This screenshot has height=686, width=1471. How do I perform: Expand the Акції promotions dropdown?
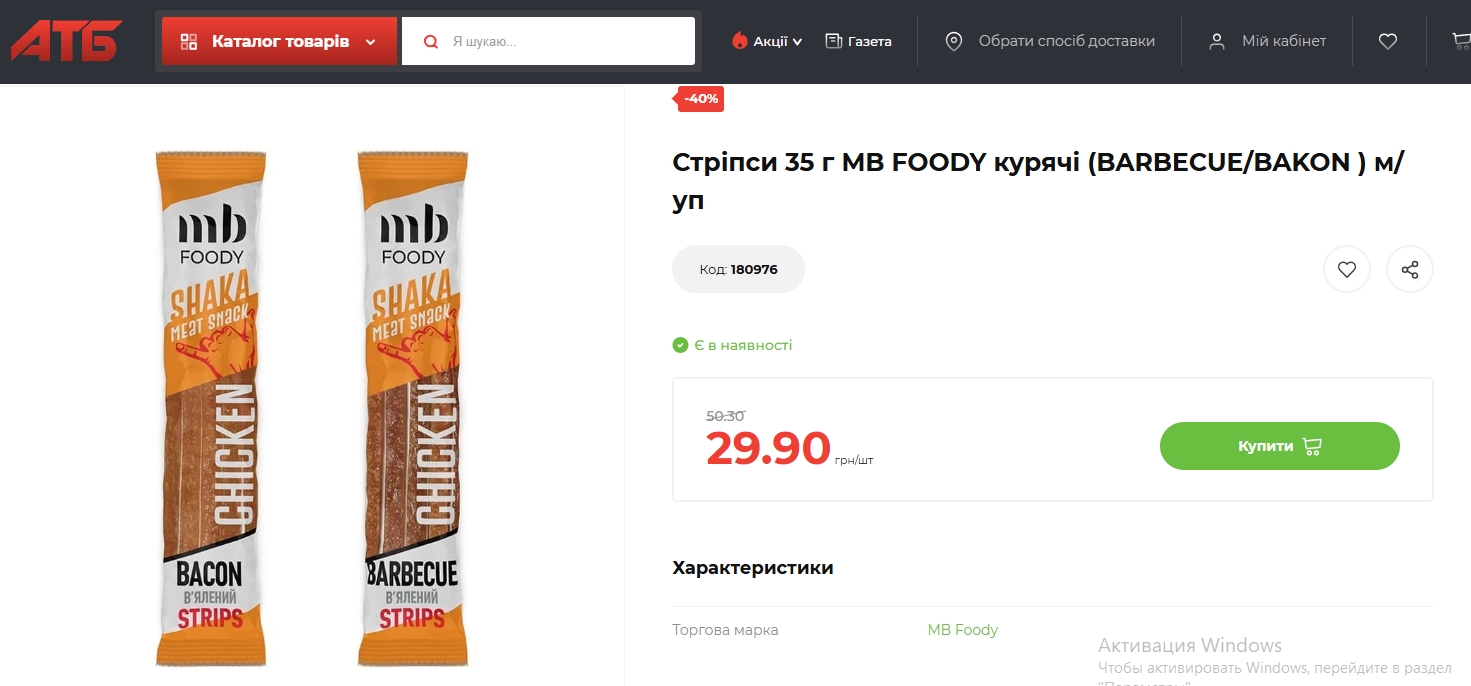click(768, 41)
